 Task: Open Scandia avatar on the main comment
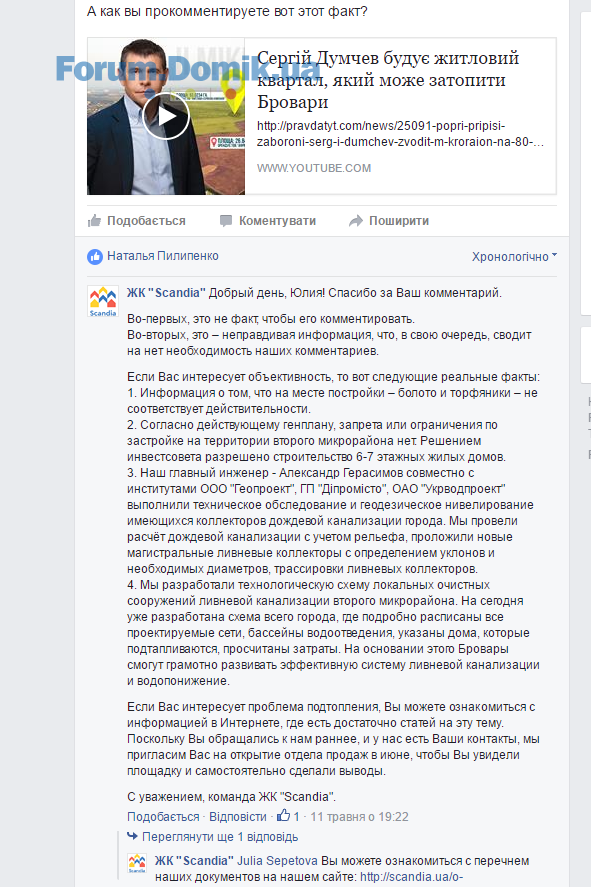[103, 301]
